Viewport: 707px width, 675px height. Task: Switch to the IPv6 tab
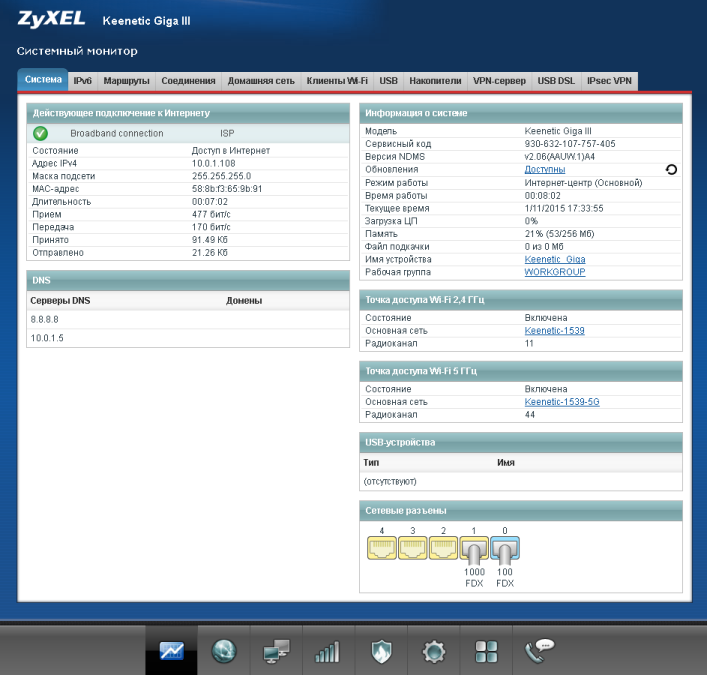point(83,81)
